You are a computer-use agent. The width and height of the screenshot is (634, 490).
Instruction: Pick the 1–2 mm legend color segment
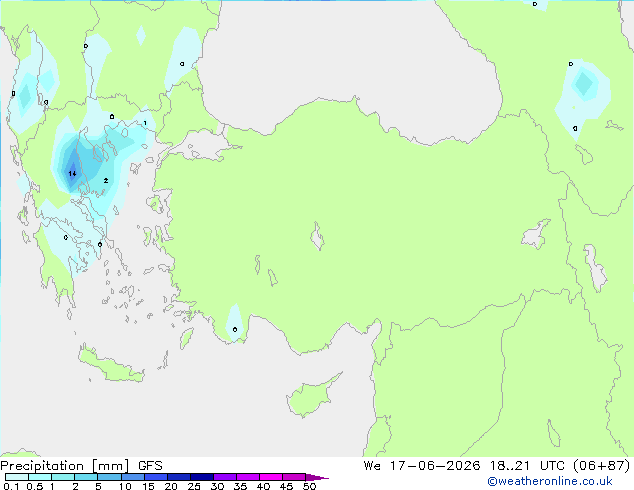(63, 477)
